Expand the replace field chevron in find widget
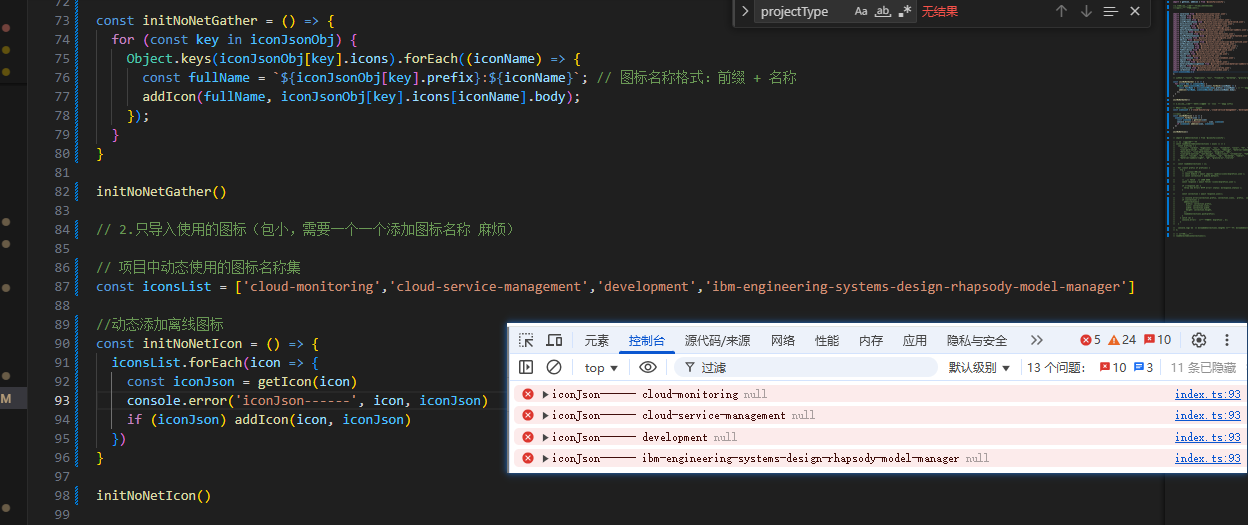 tap(745, 11)
